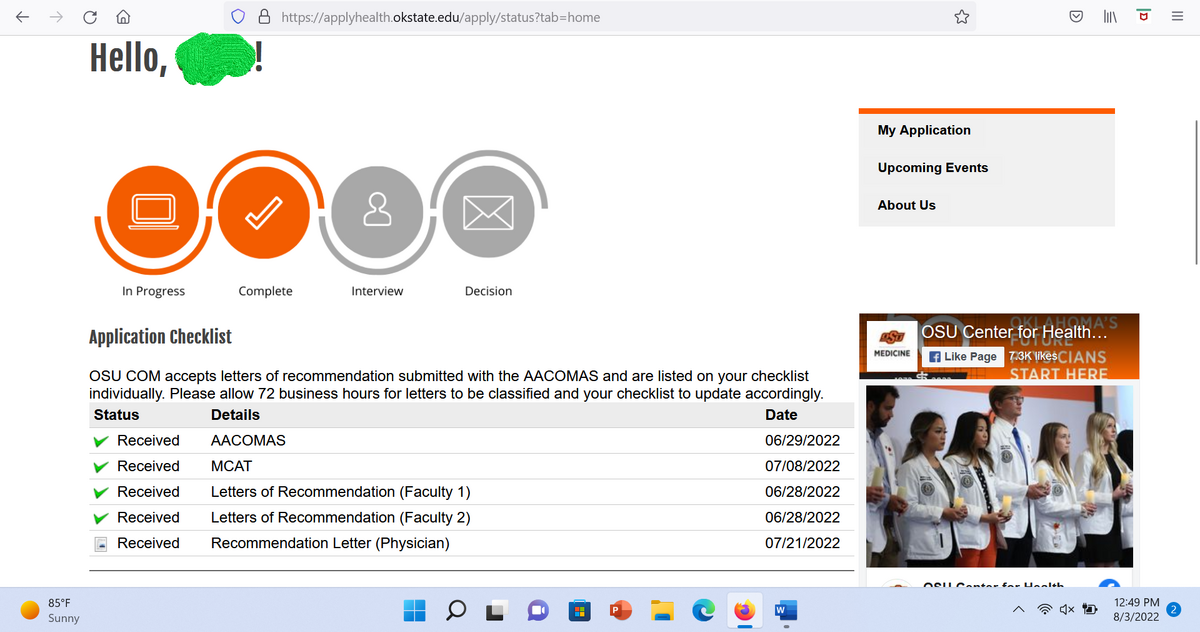This screenshot has height=632, width=1200.
Task: Select Letters of Recommendation (Faculty 1)
Action: click(341, 492)
